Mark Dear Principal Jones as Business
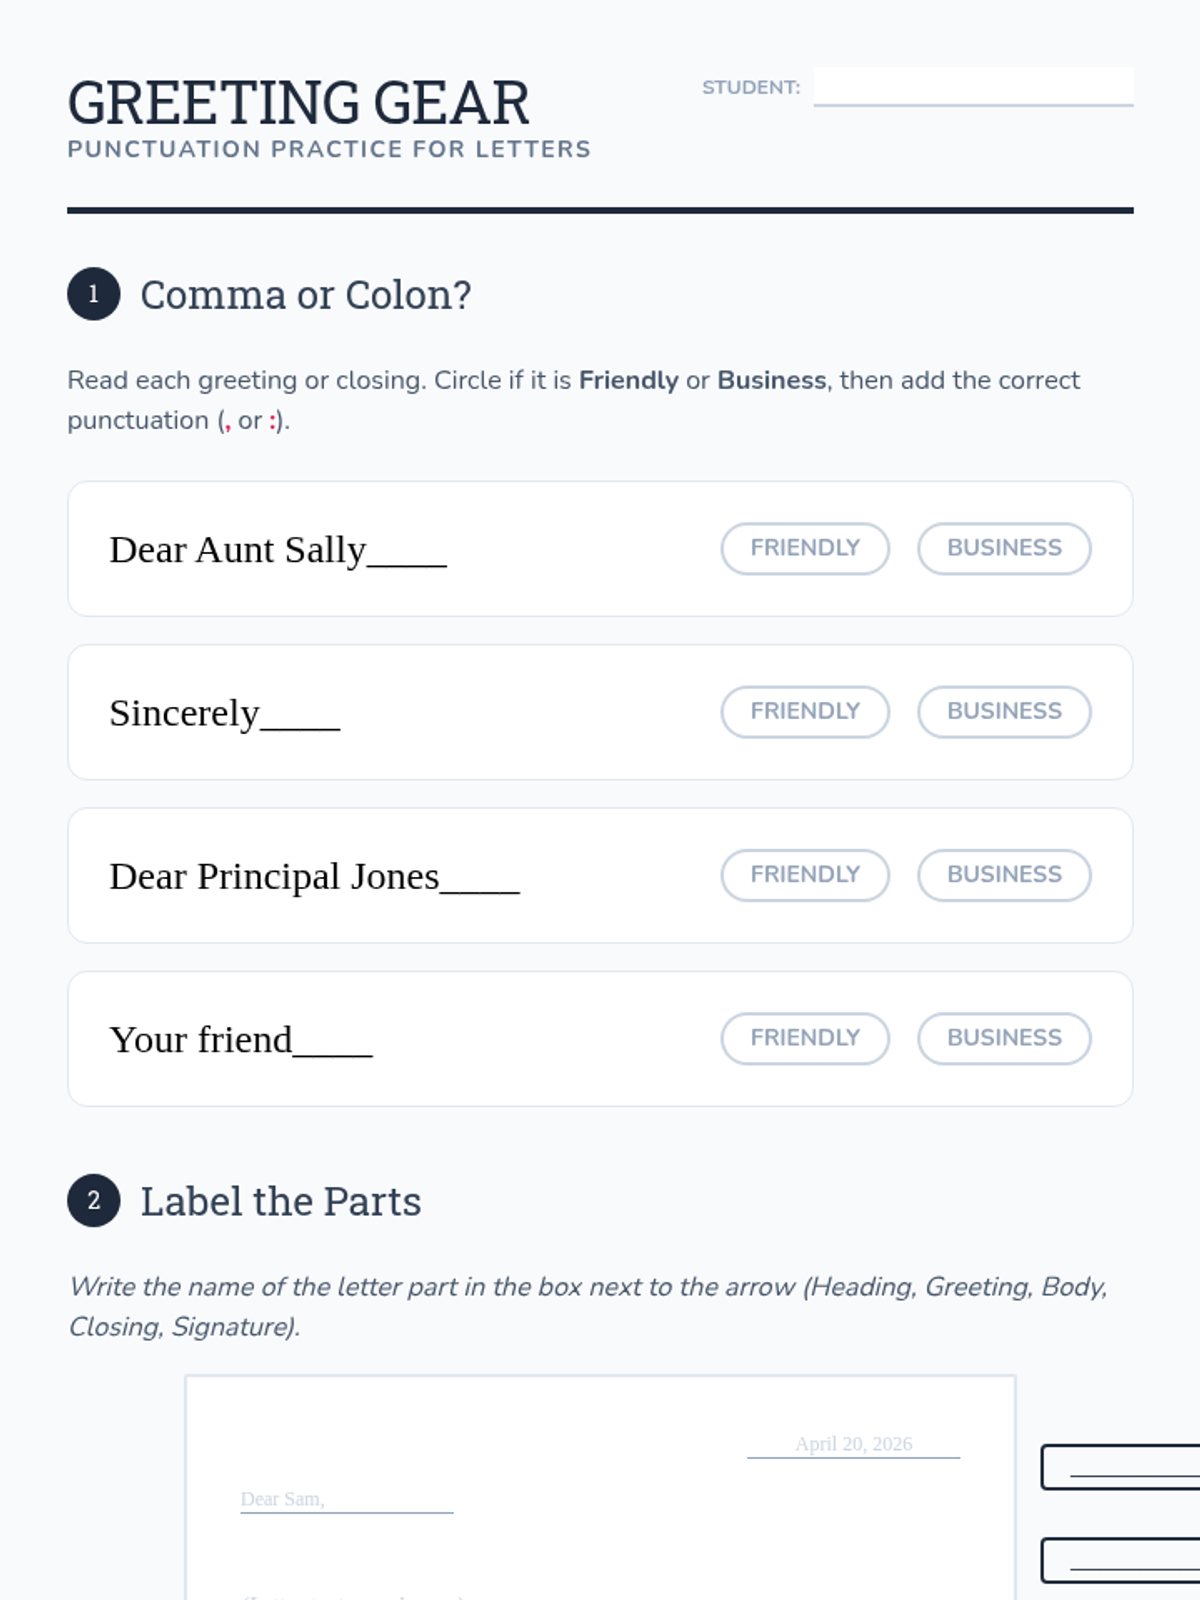 pos(1004,874)
